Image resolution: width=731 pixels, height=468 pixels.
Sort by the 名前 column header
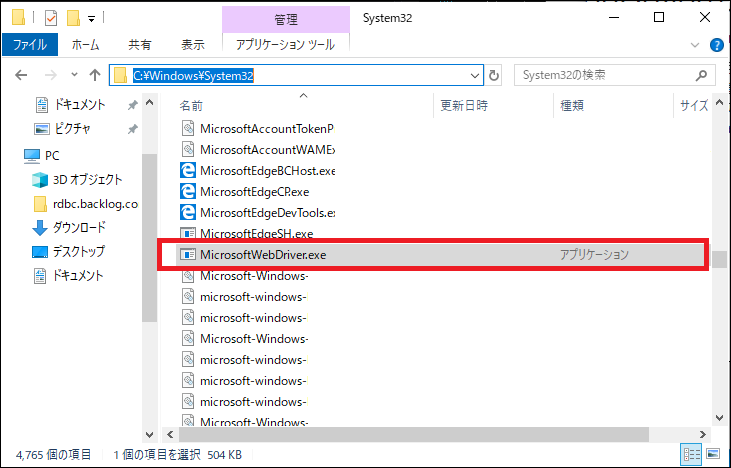[x=191, y=106]
